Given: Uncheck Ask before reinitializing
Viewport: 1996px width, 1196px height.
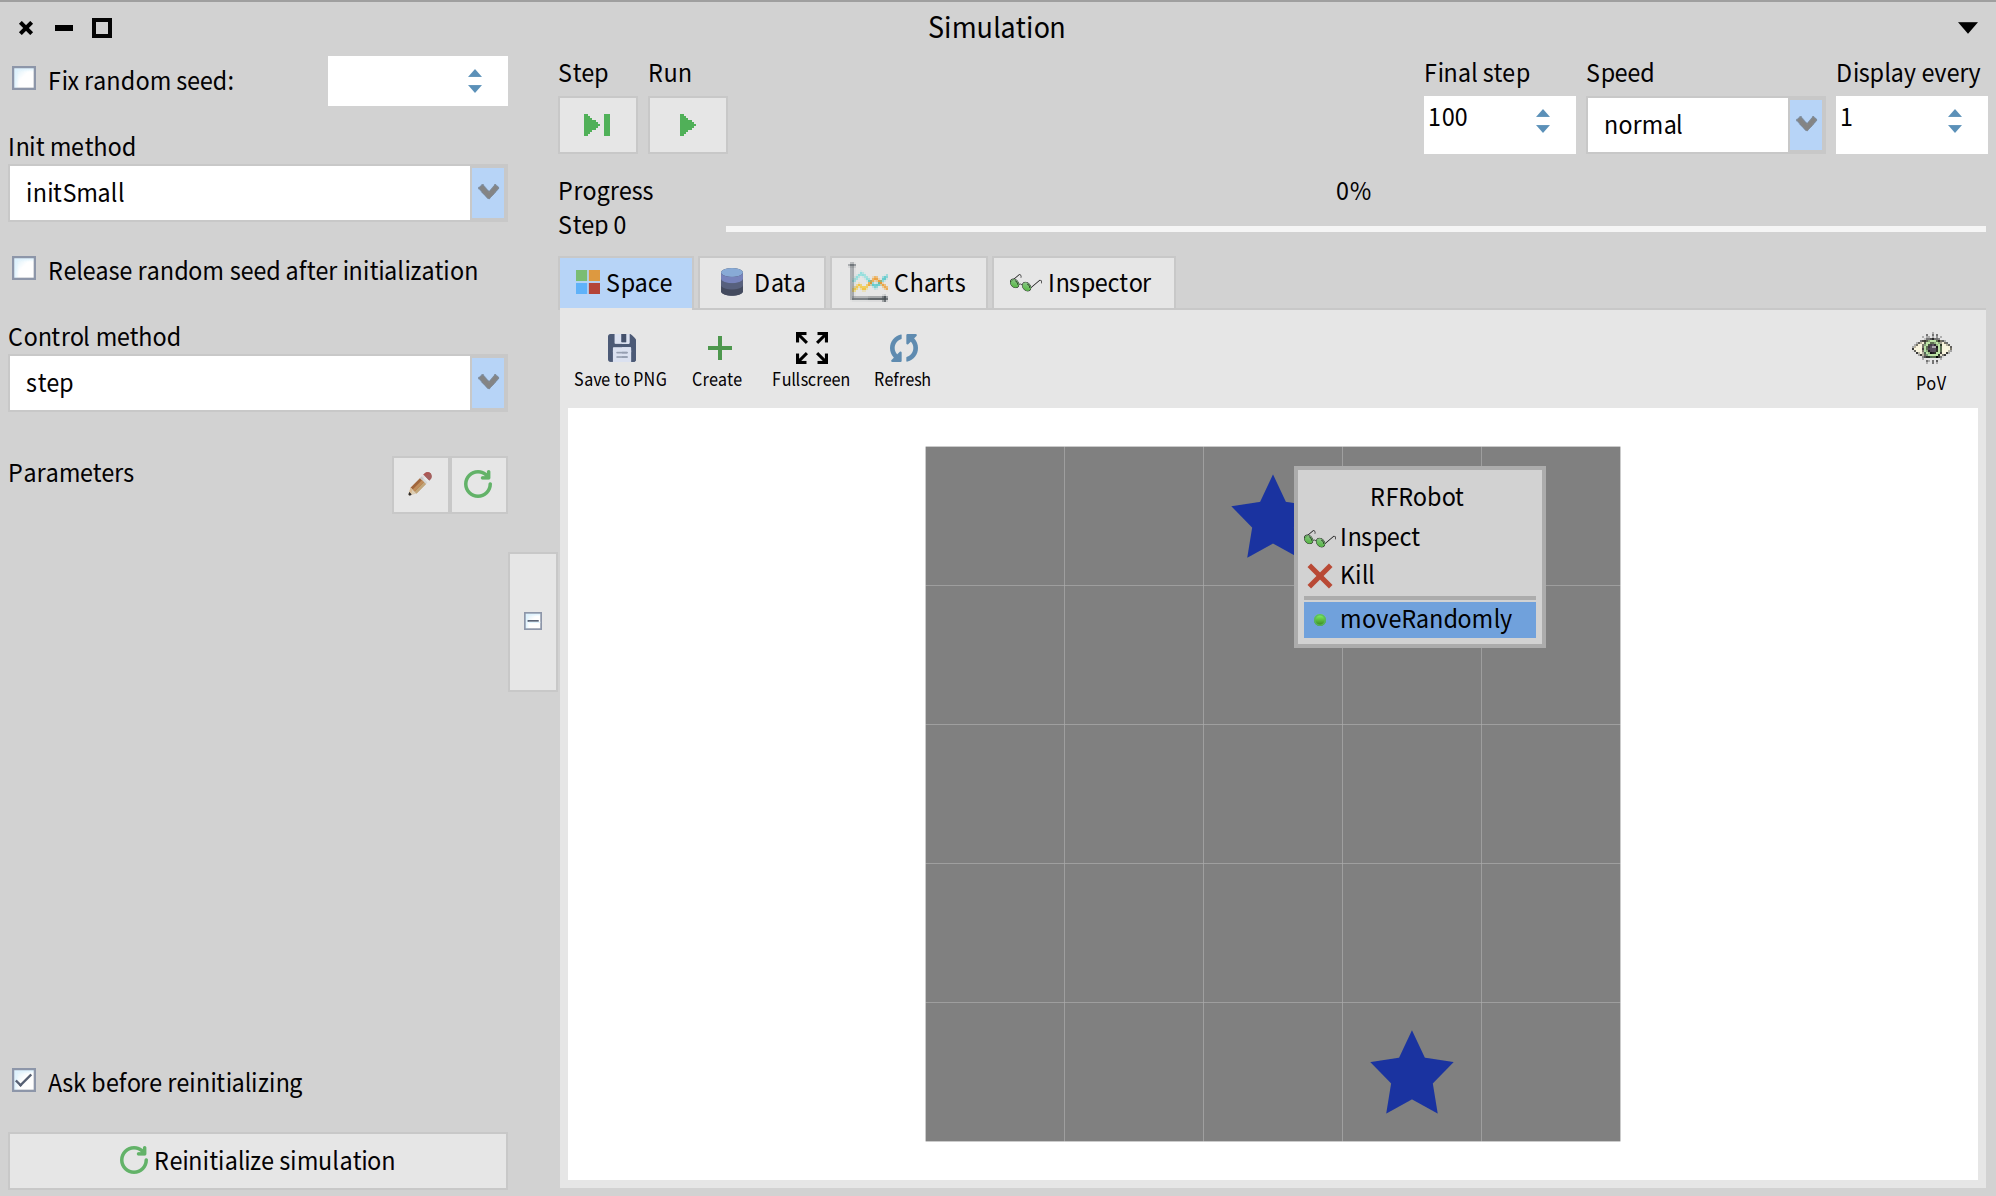Looking at the screenshot, I should point(24,1081).
